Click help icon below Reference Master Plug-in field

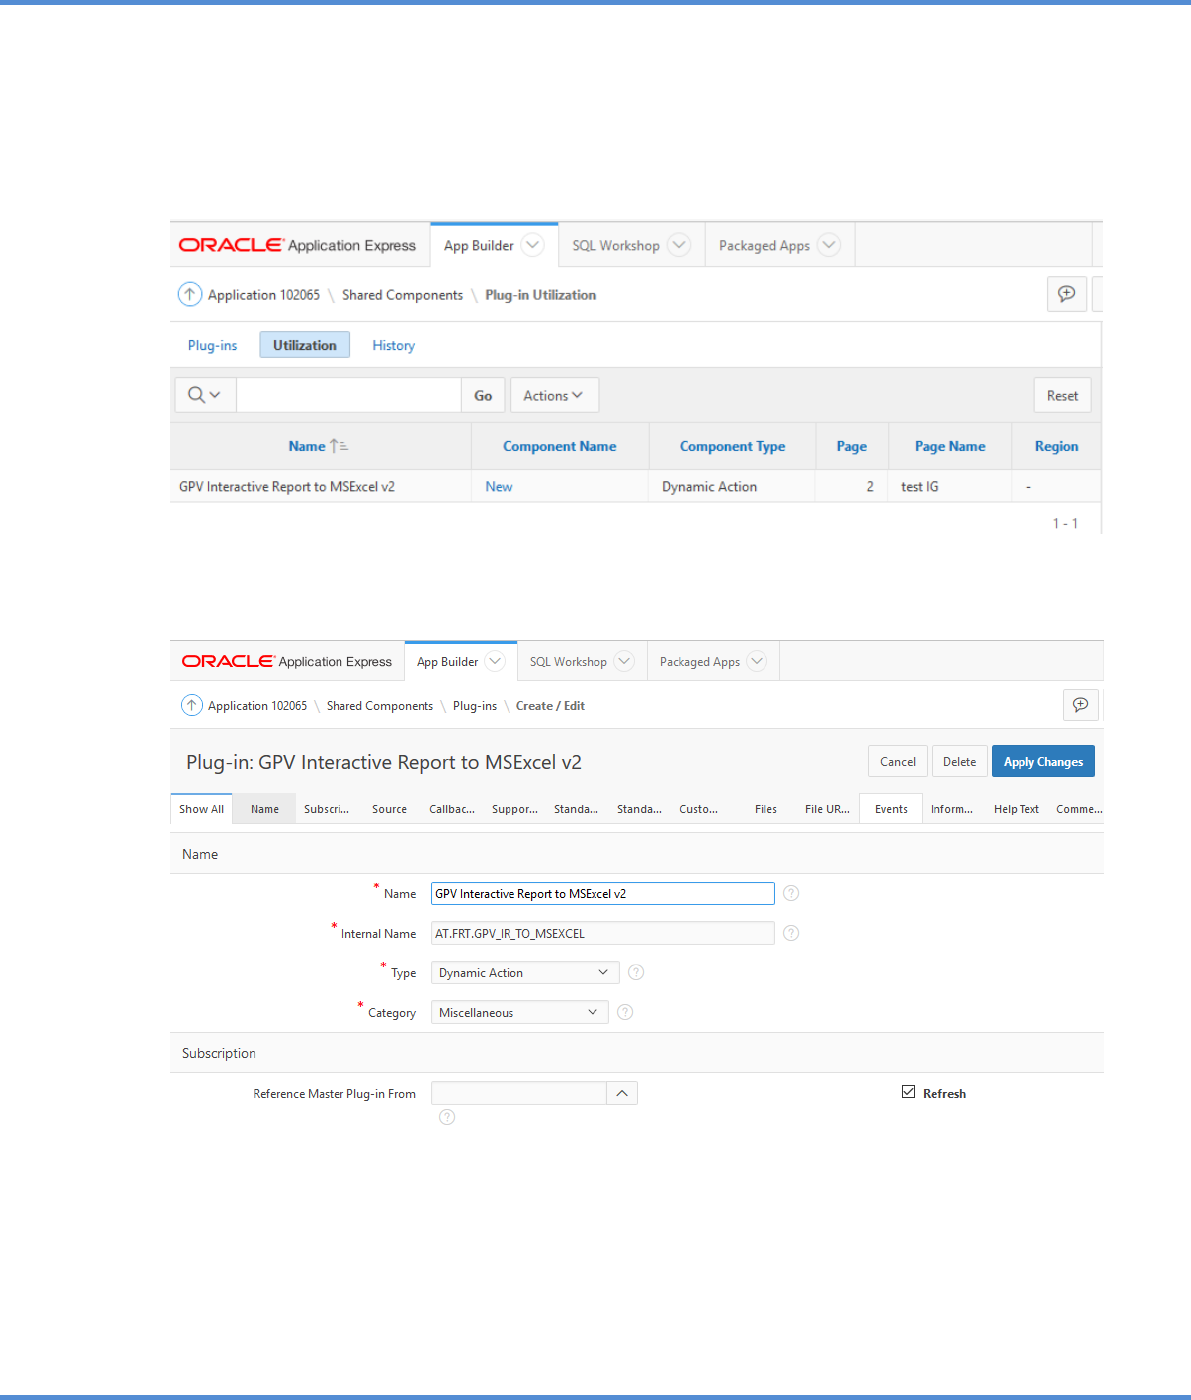click(x=447, y=1117)
